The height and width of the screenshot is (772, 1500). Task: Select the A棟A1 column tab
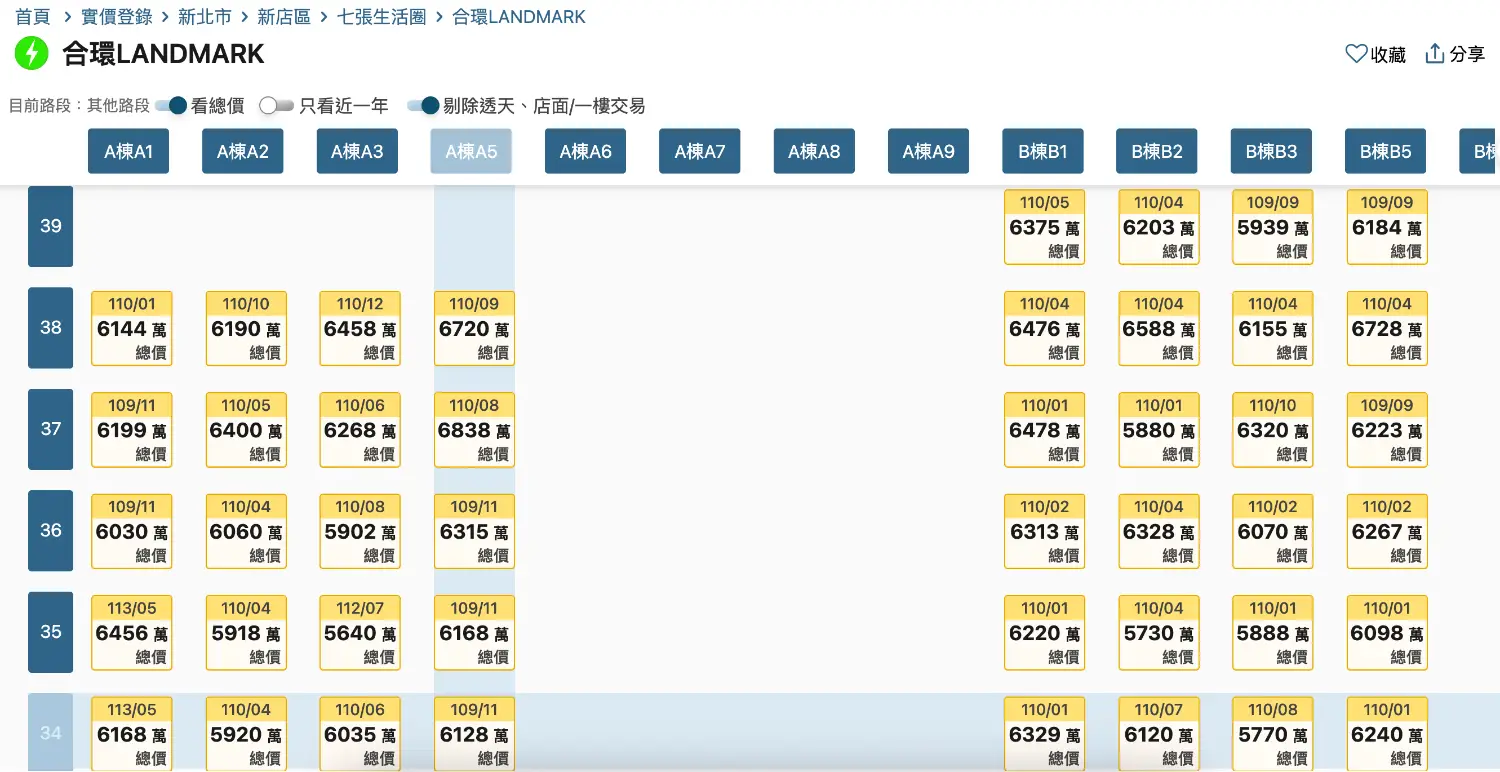(129, 151)
